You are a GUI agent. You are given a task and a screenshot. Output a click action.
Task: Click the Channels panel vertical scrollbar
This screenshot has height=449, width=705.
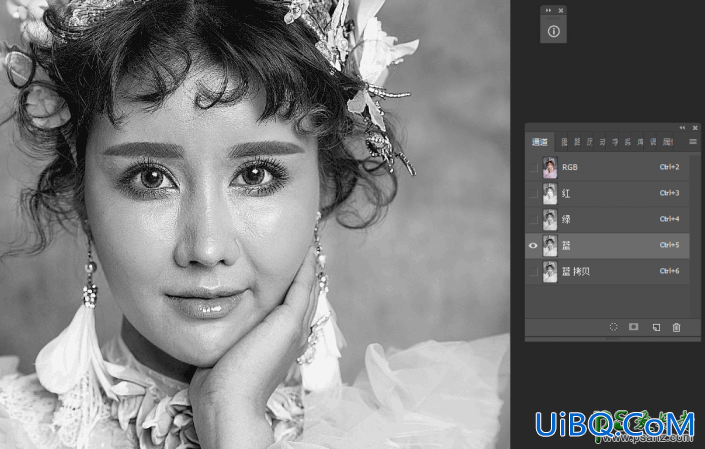[x=695, y=235]
